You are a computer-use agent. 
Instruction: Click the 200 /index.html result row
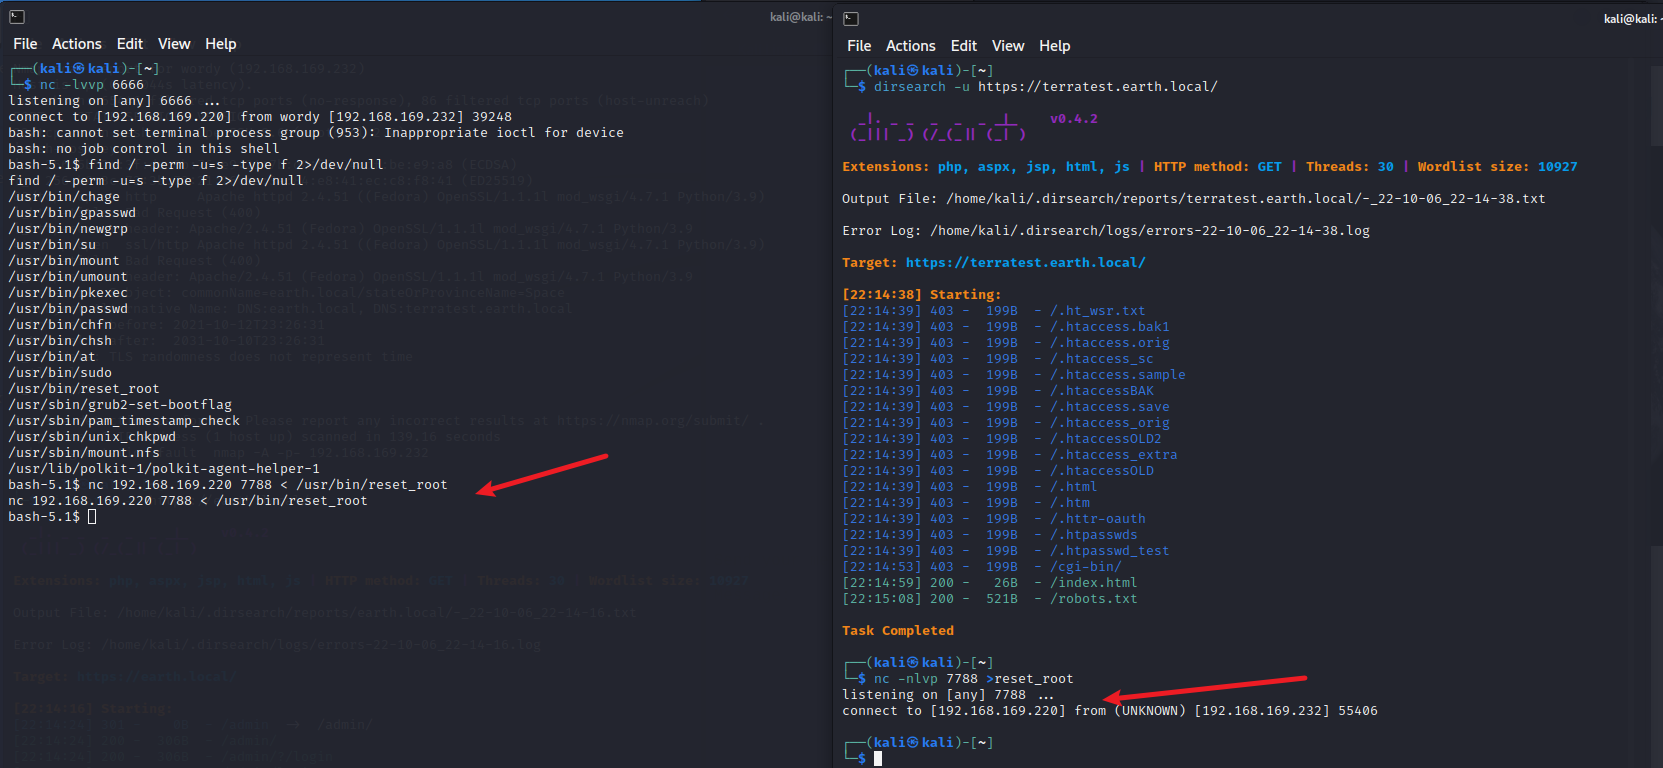click(x=990, y=583)
